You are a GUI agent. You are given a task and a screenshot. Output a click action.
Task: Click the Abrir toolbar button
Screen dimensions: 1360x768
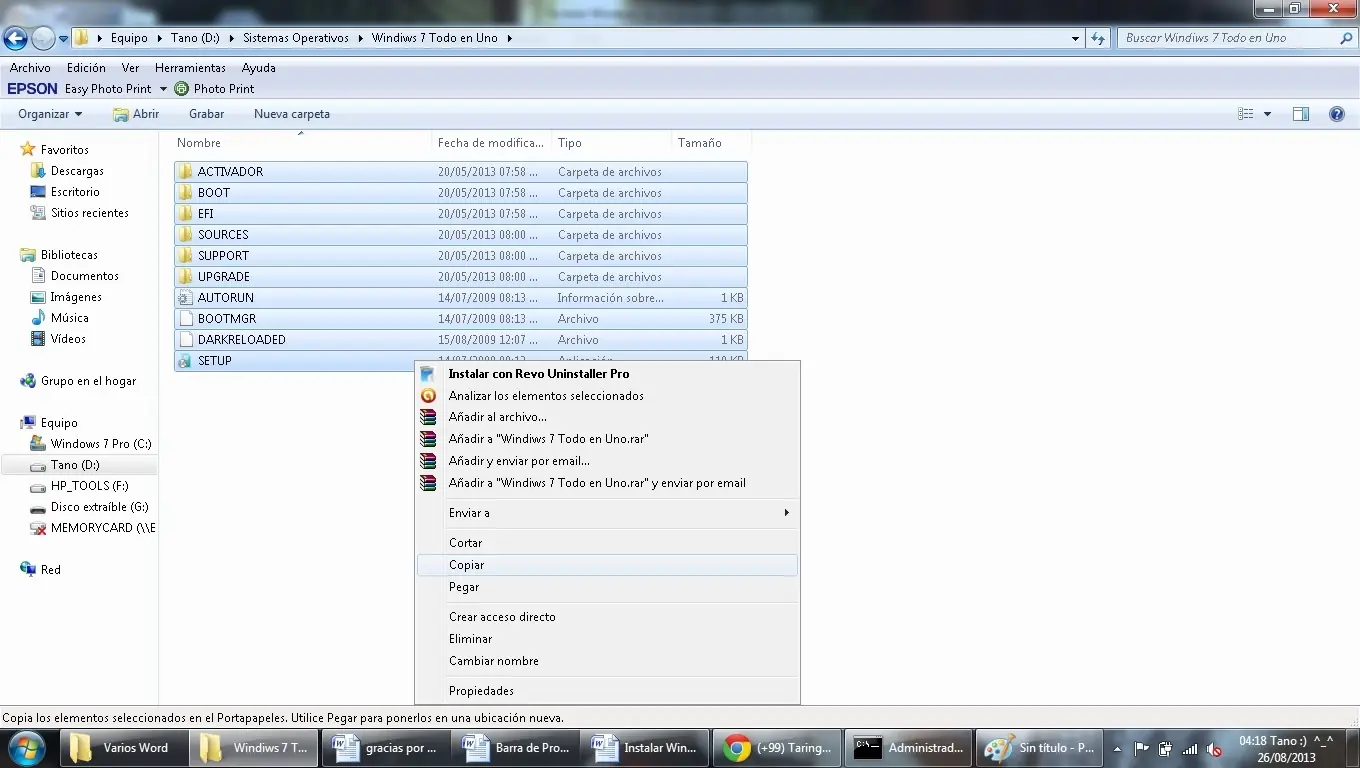(136, 114)
